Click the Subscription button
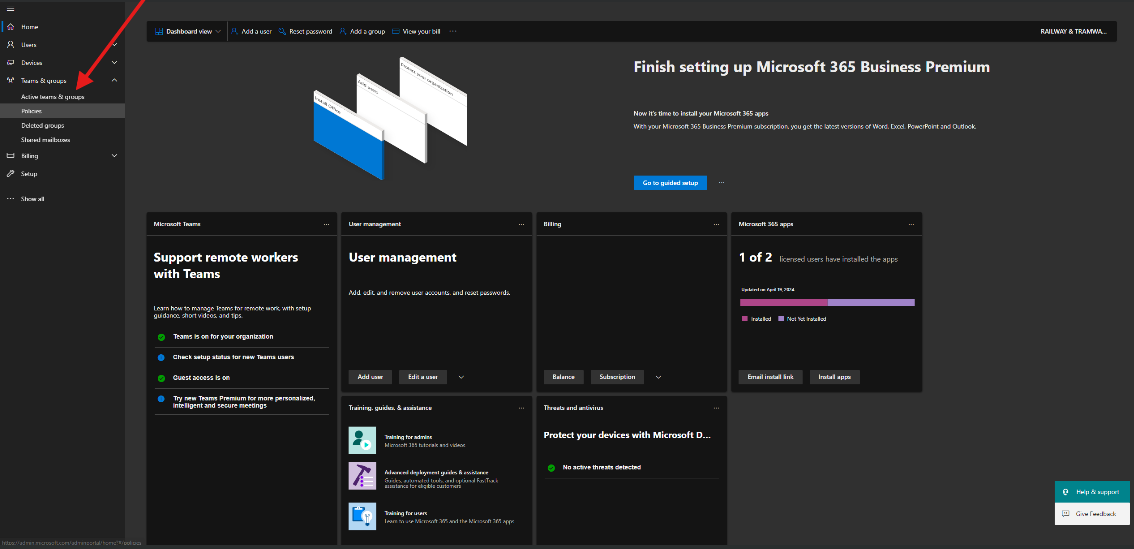The height and width of the screenshot is (549, 1134). click(617, 377)
